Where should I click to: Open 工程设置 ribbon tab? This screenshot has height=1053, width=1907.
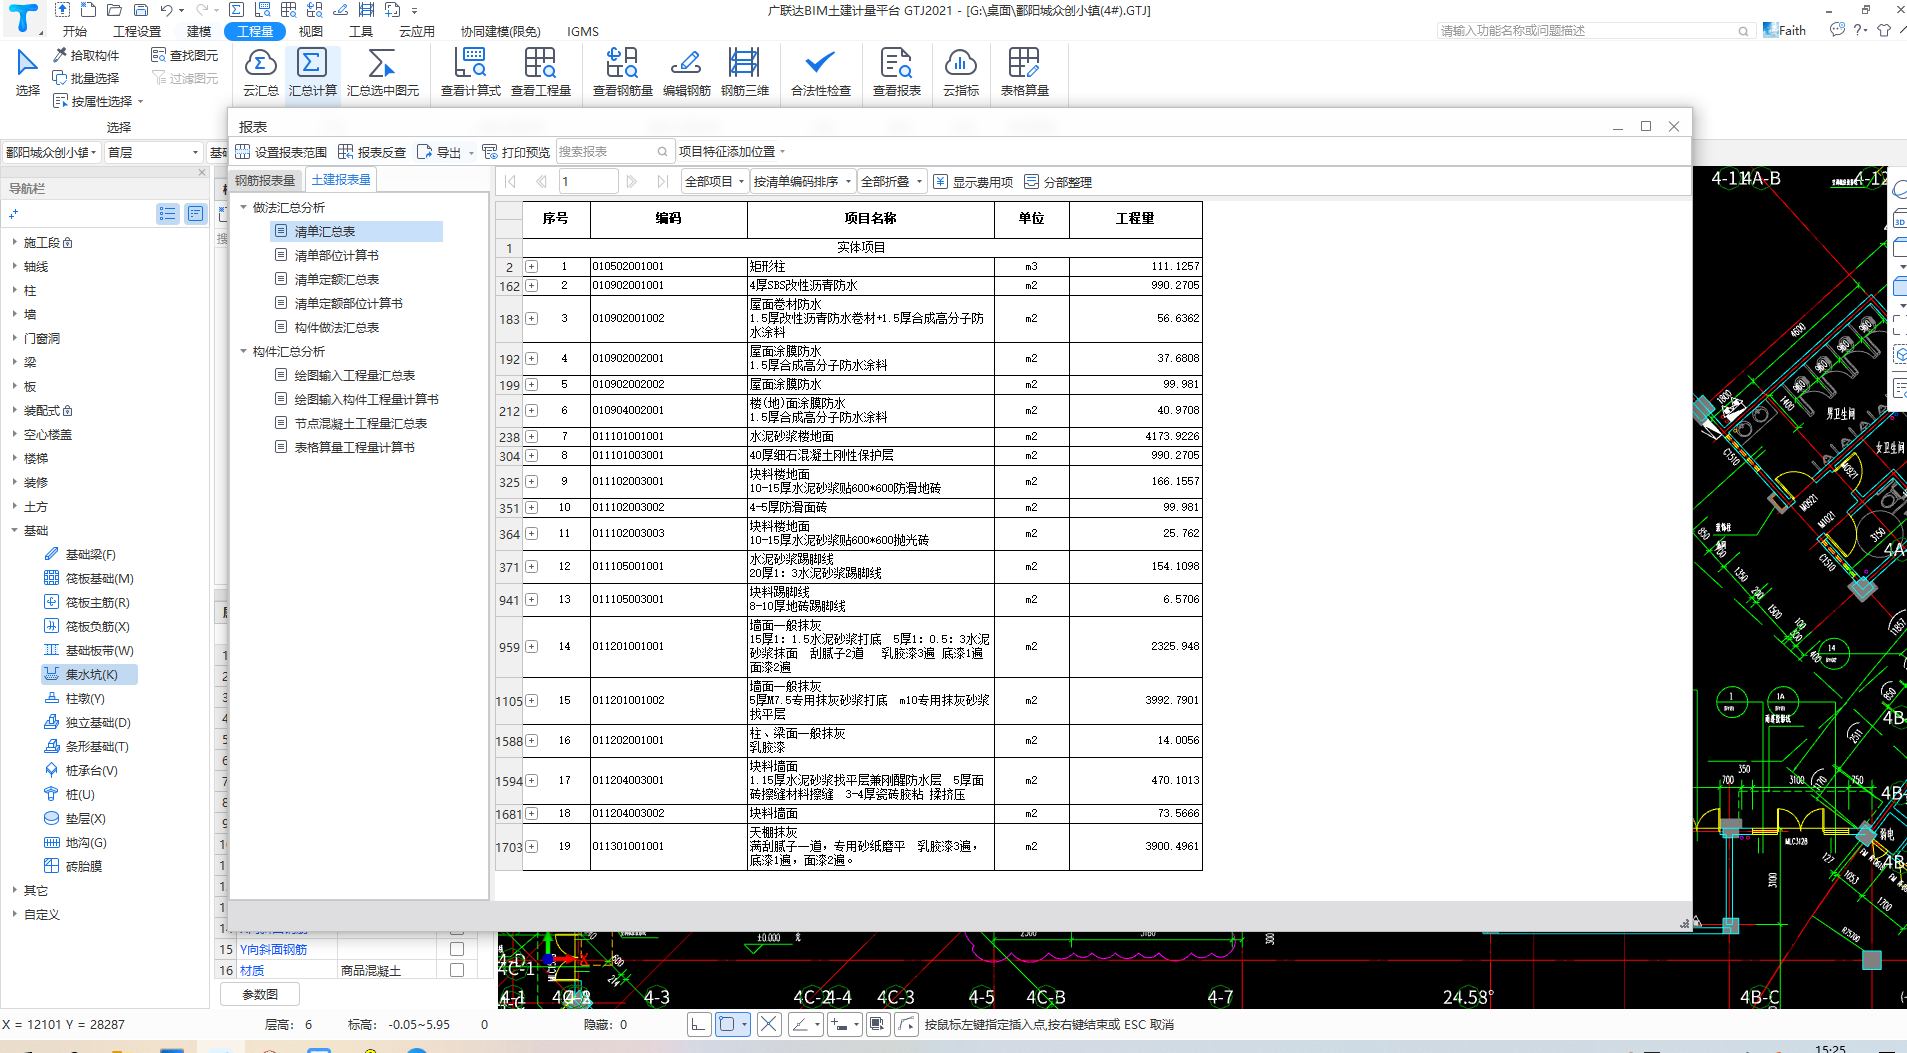pyautogui.click(x=137, y=31)
